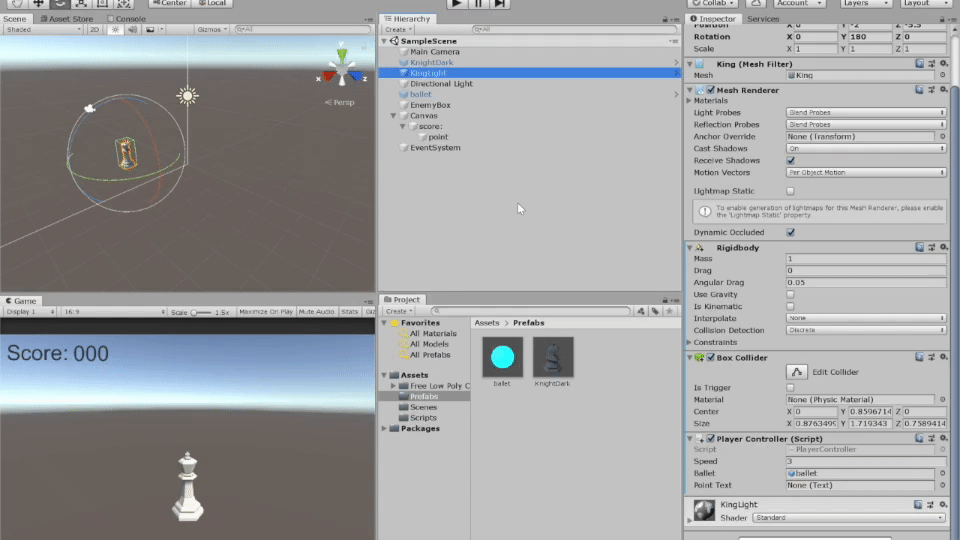Open the Layers dropdown in top toolbar
The width and height of the screenshot is (960, 540).
coord(861,3)
